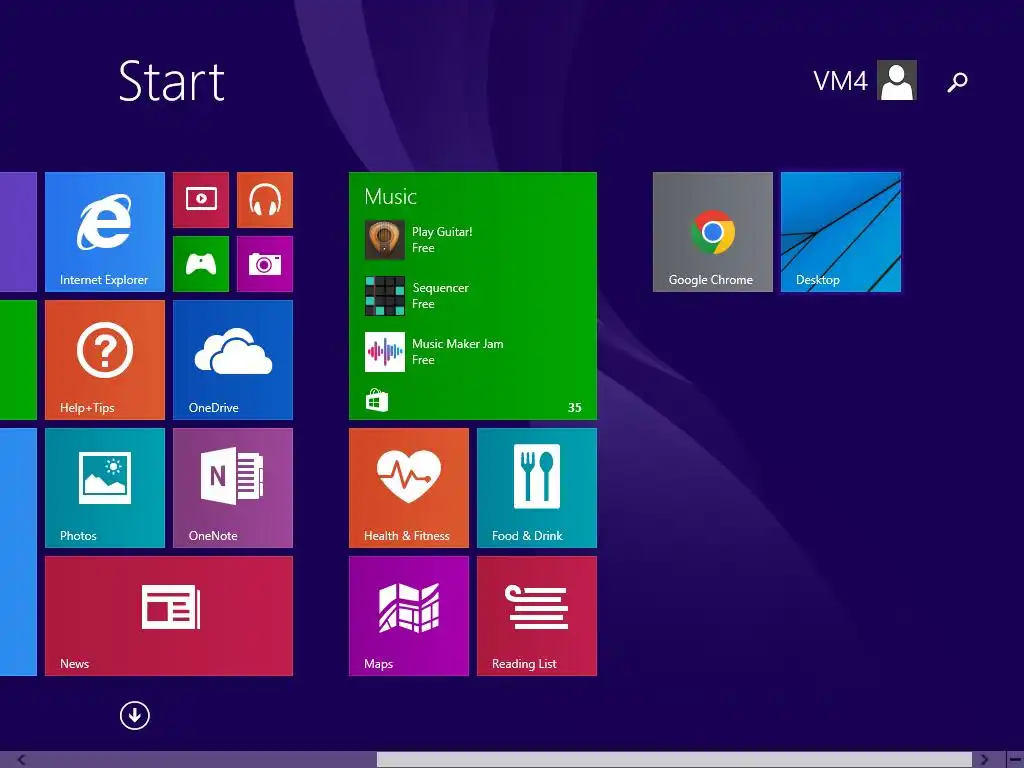Viewport: 1024px width, 768px height.
Task: Open the OneDrive tile
Action: (x=233, y=360)
